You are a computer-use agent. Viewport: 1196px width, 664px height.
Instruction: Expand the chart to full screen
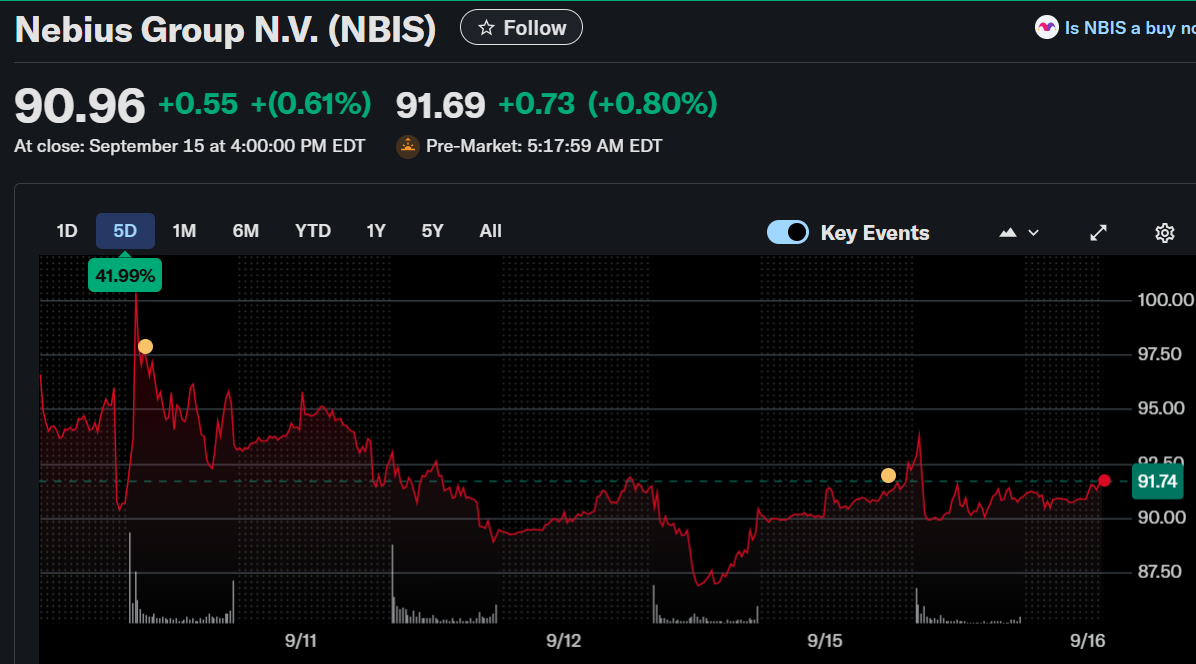[1098, 233]
